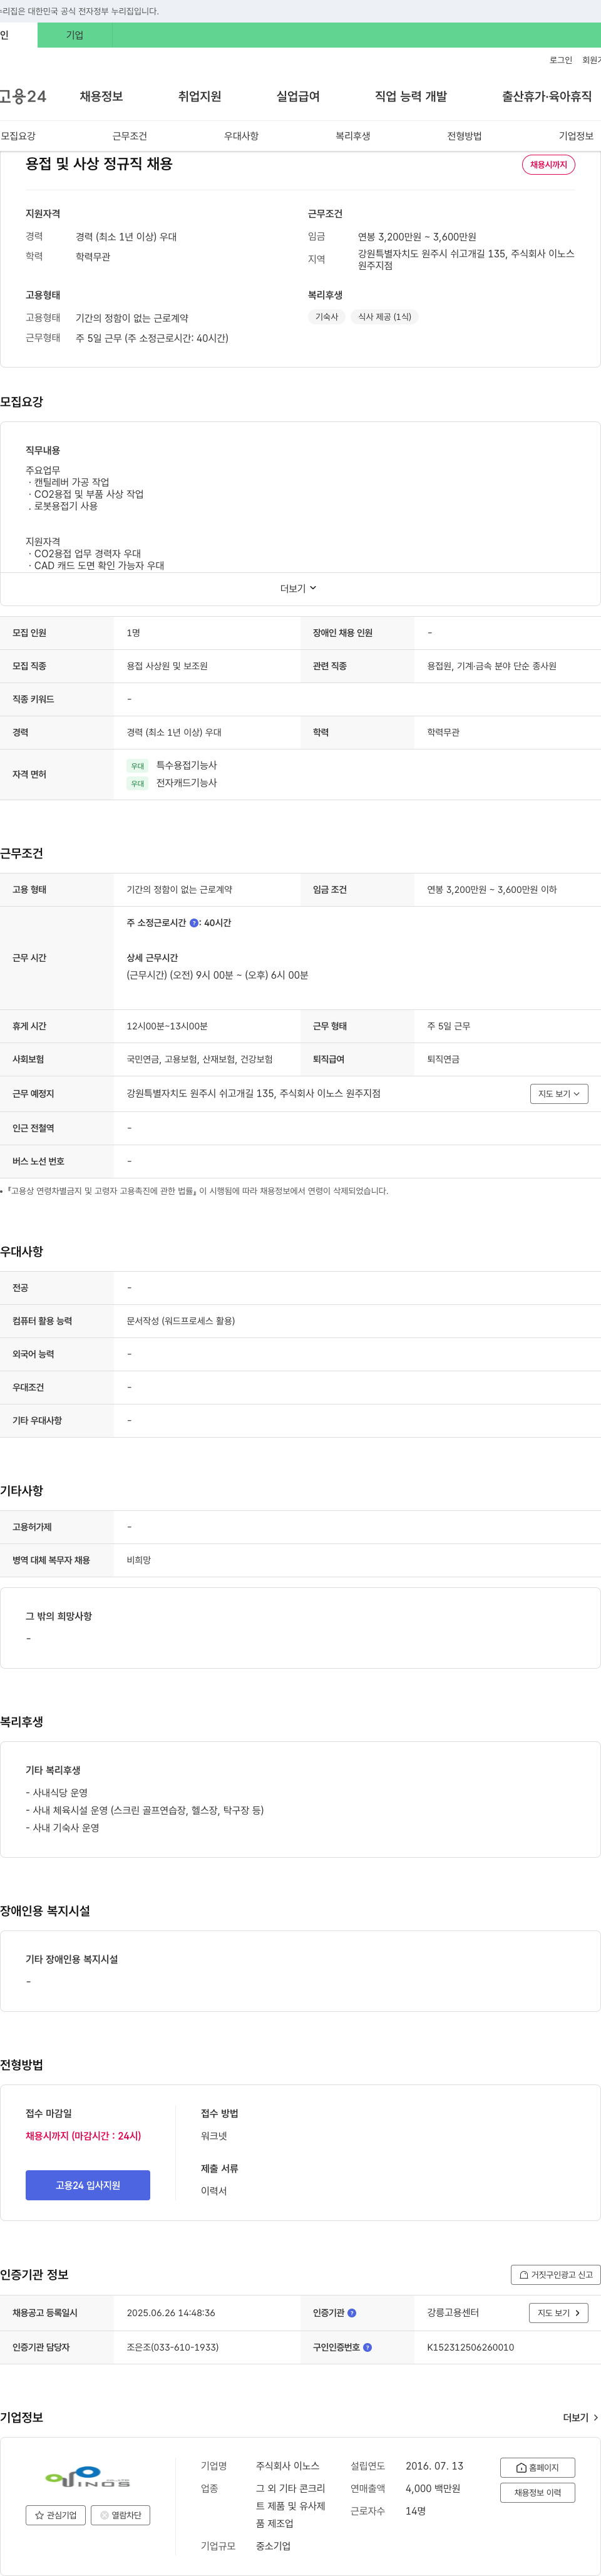Click the 로그인 link
Image resolution: width=601 pixels, height=2576 pixels.
point(560,60)
